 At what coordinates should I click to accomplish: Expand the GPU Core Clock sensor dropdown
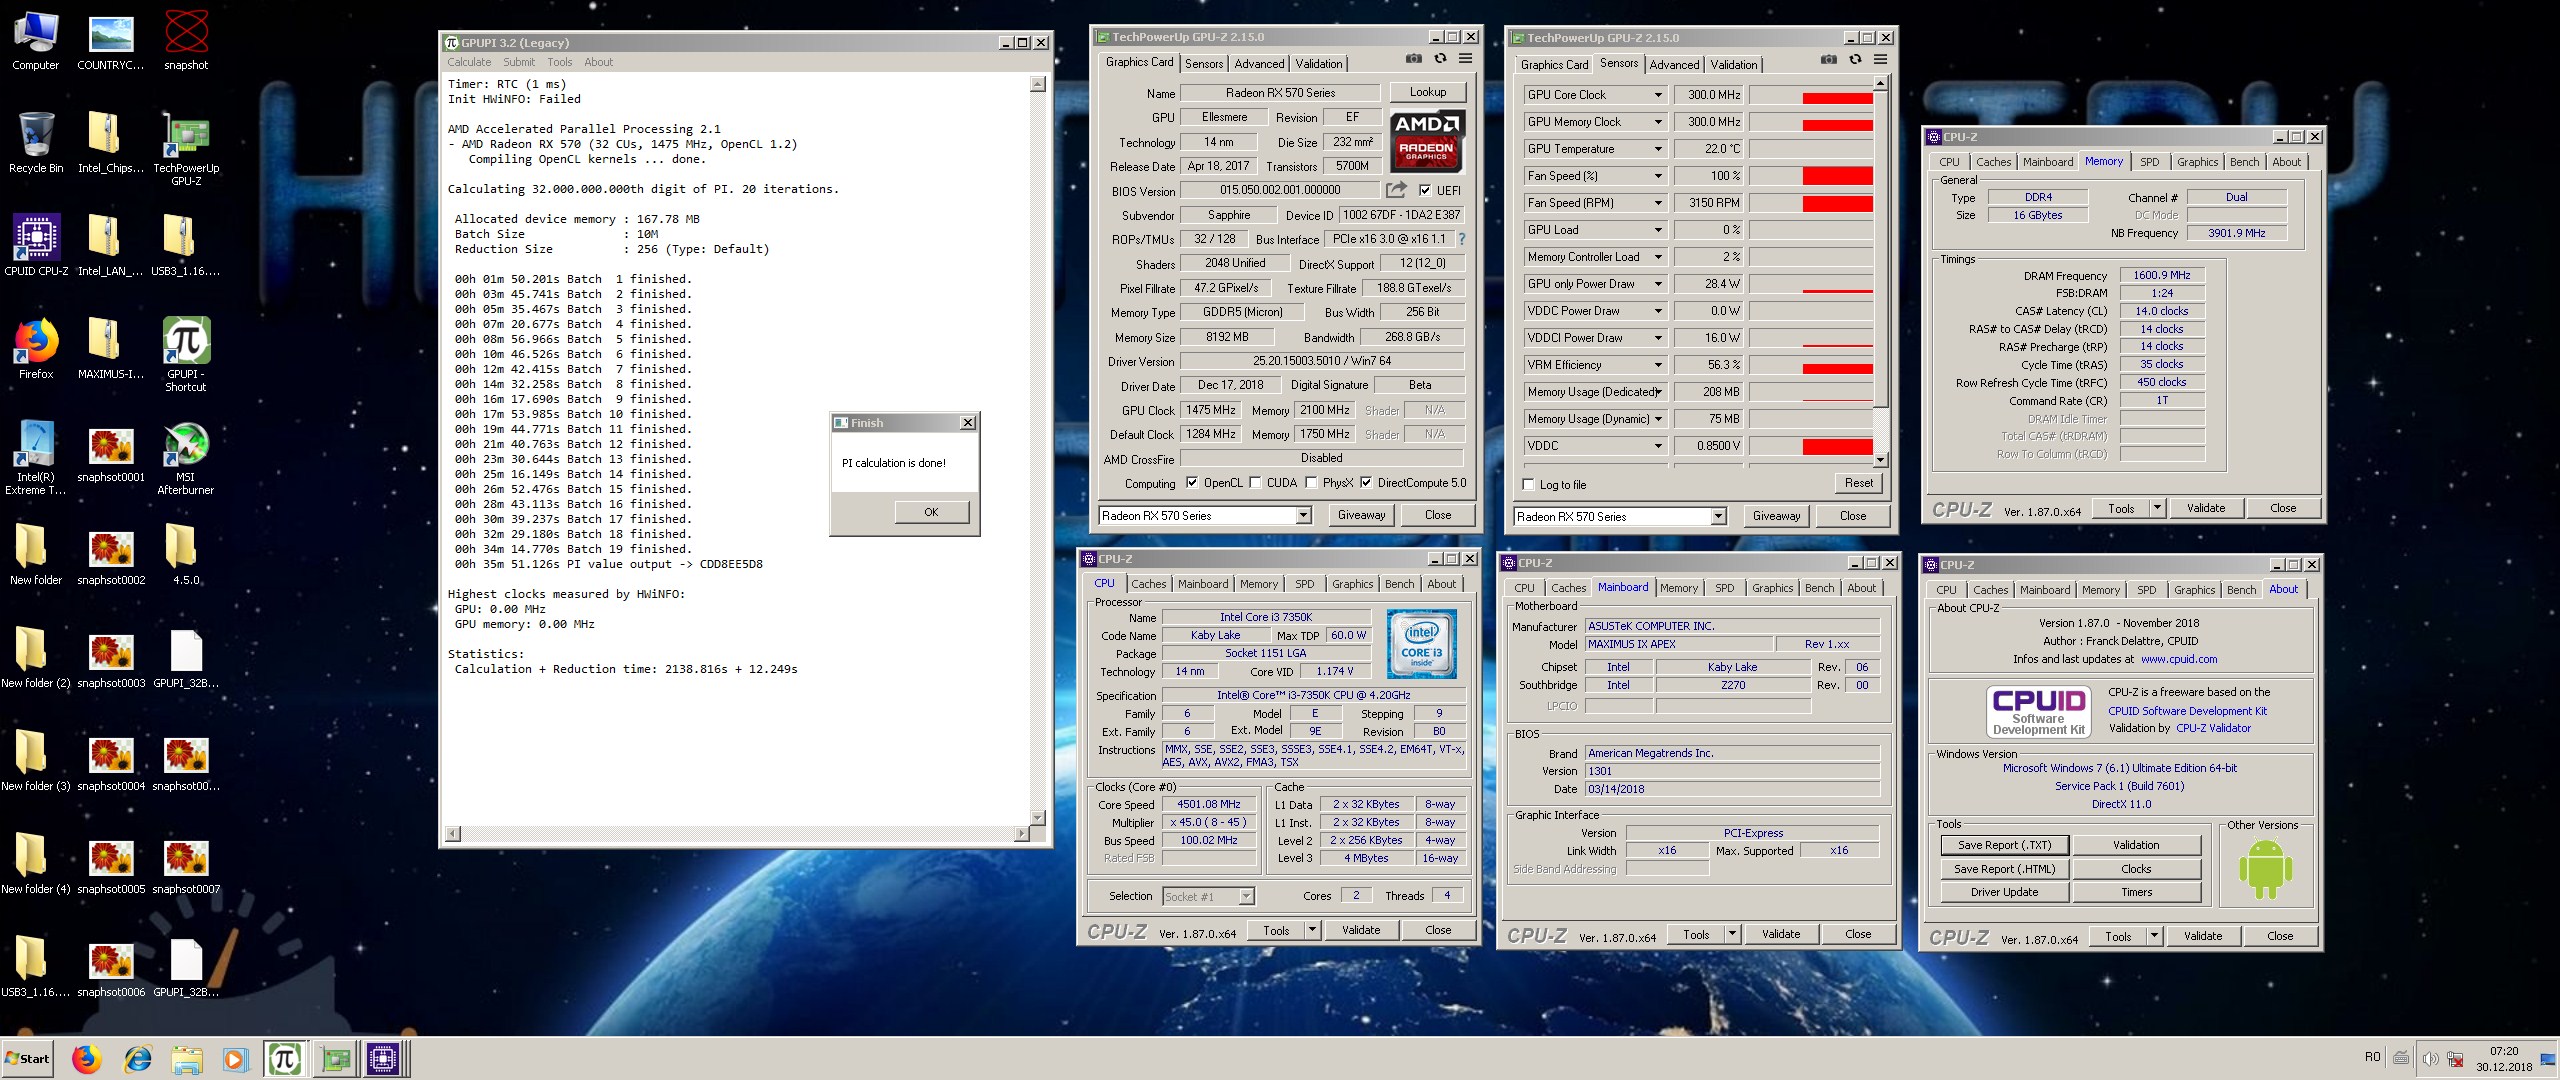pyautogui.click(x=1657, y=95)
